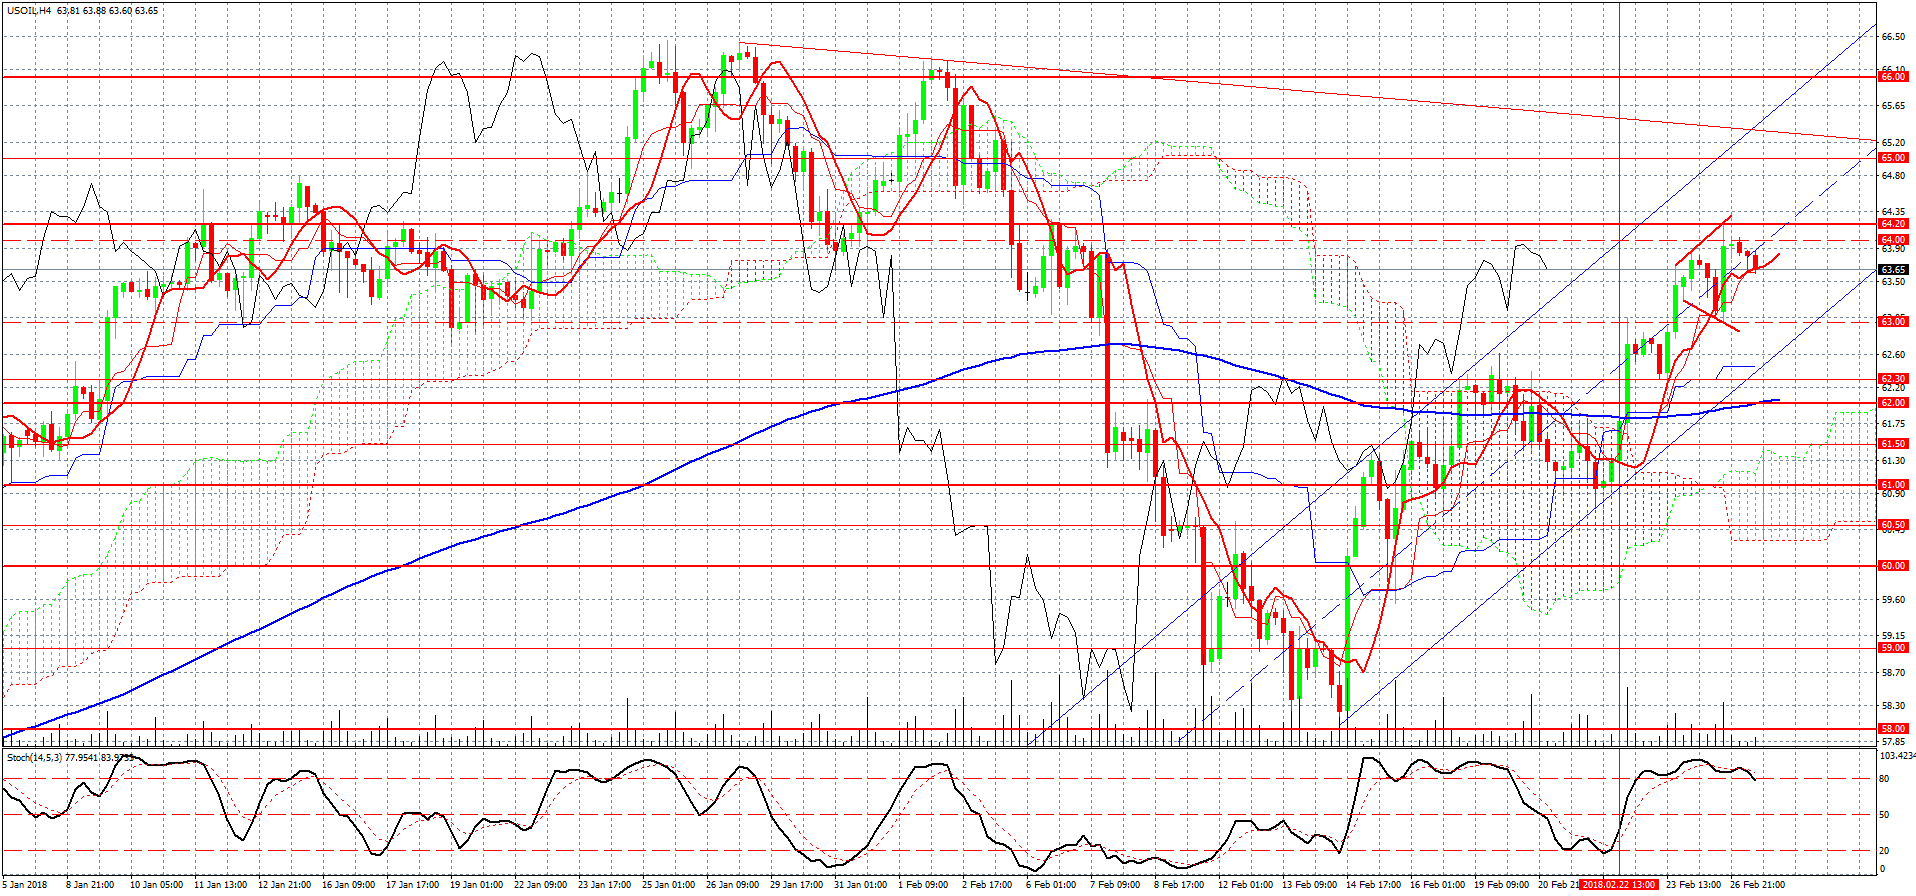Click the 8 Jan 21:00 time label

point(89,885)
